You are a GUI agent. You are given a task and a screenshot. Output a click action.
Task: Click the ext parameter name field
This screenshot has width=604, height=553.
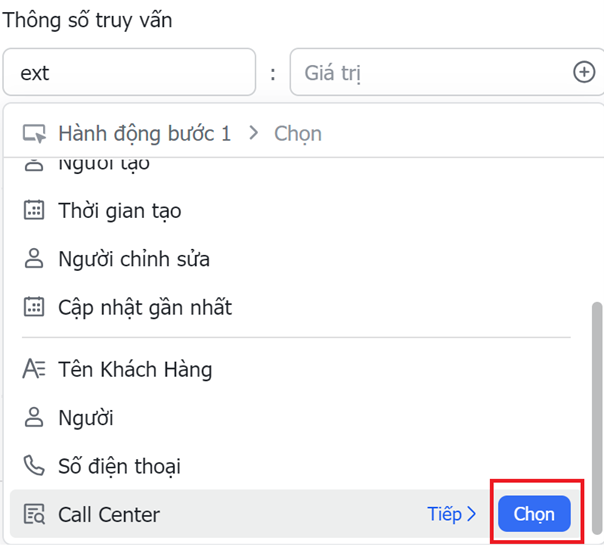coord(128,73)
